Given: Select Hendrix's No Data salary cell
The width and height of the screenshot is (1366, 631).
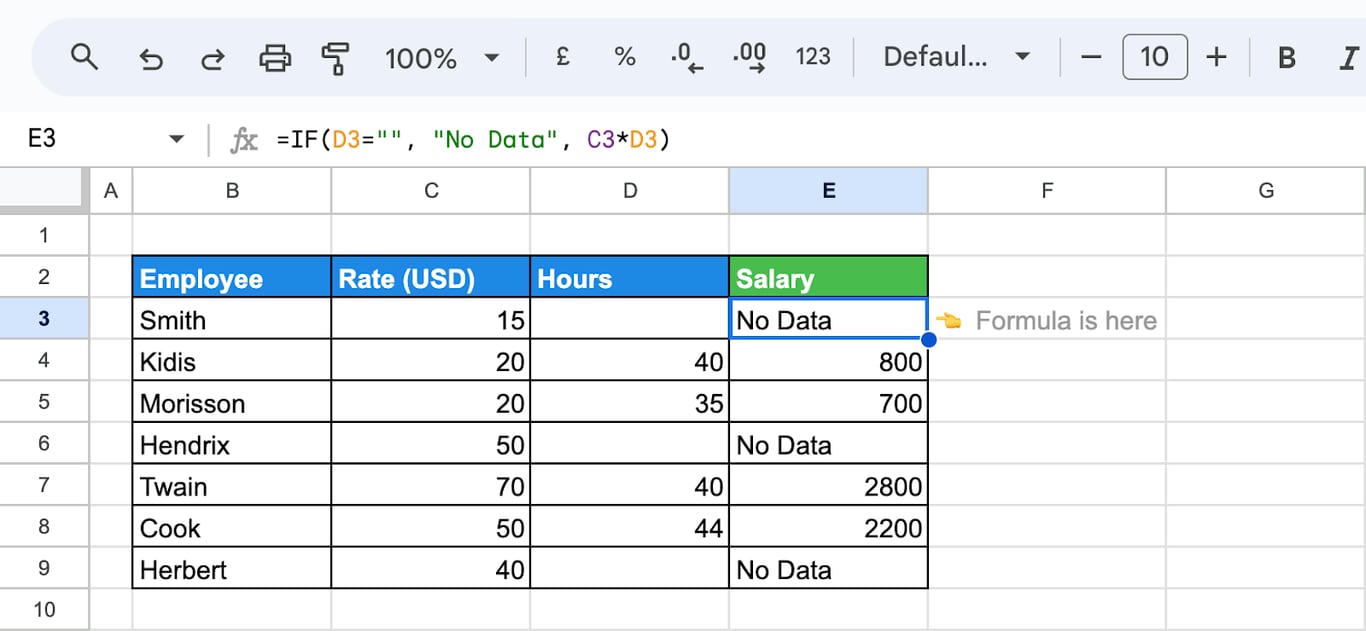Looking at the screenshot, I should [x=829, y=444].
